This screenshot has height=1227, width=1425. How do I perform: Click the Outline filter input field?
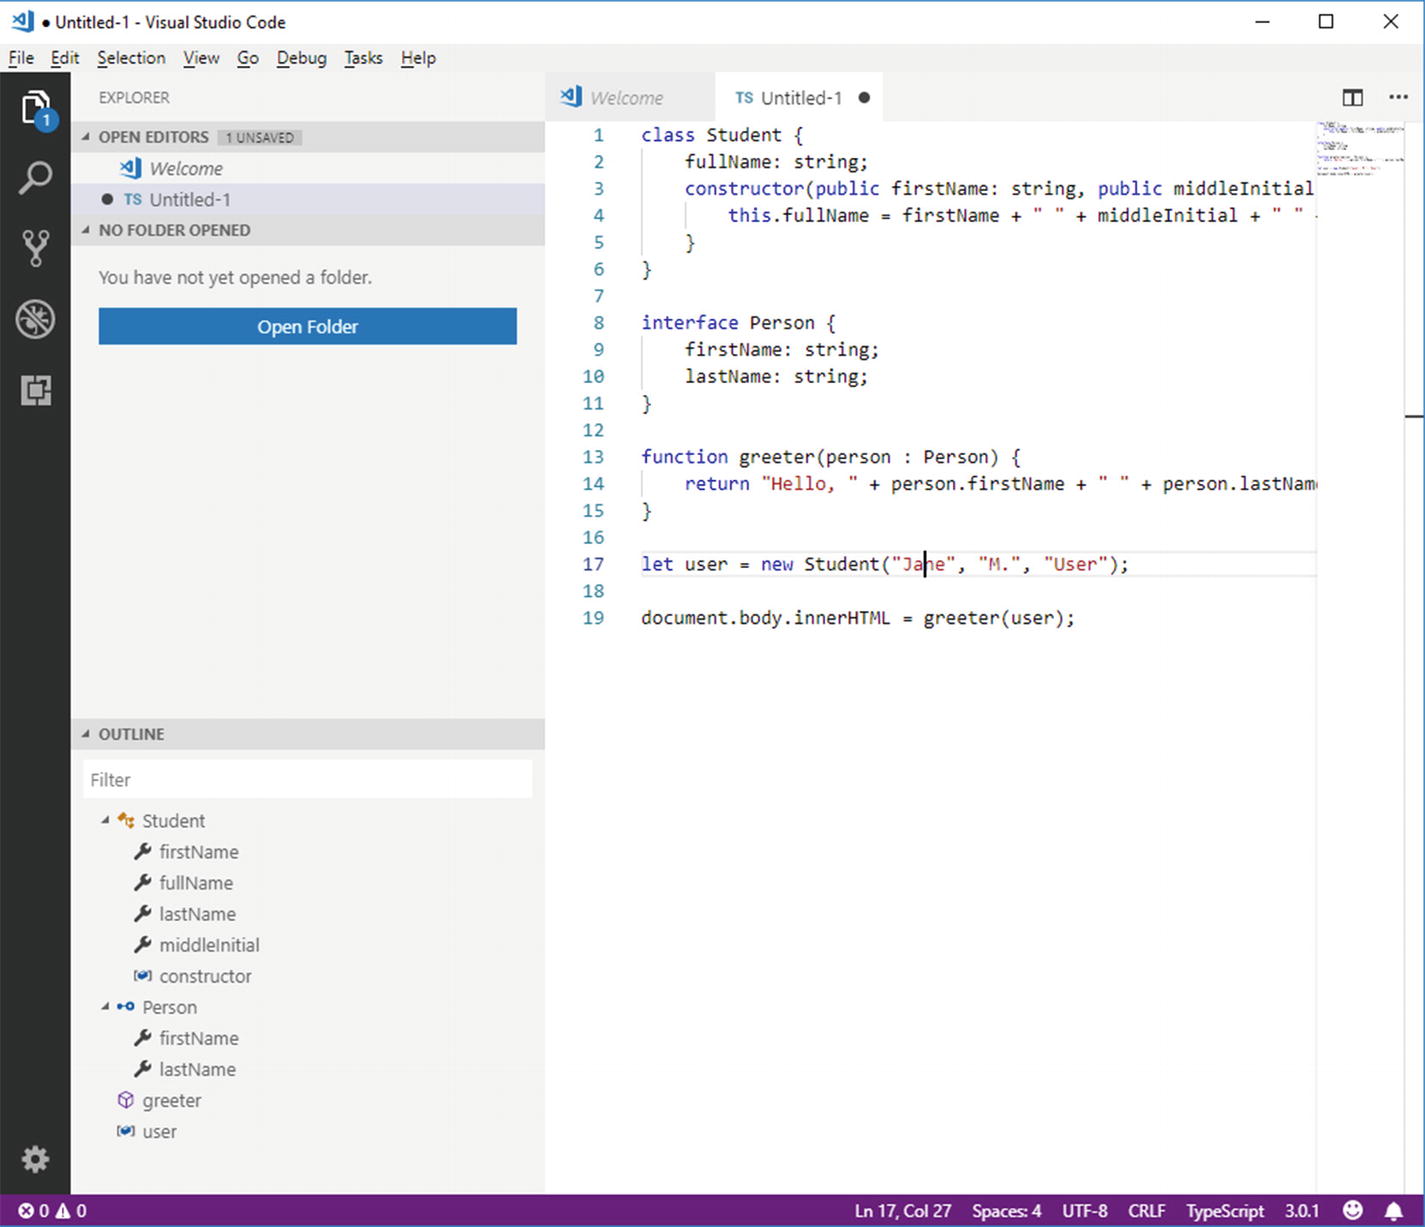point(307,780)
